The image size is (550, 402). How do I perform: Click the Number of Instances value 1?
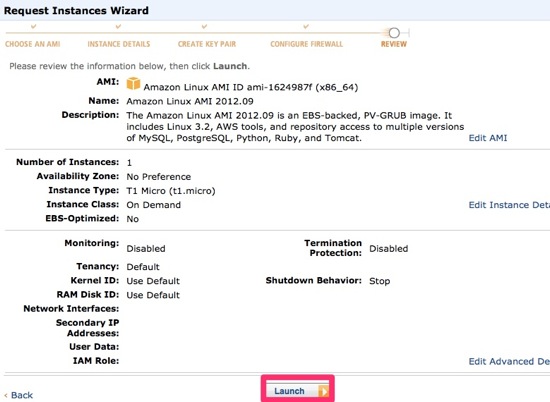pyautogui.click(x=129, y=162)
